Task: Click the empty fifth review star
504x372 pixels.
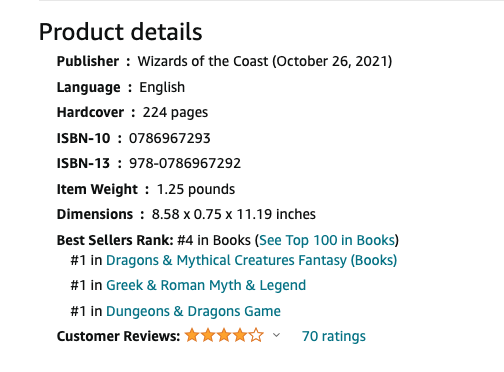Action: (256, 335)
